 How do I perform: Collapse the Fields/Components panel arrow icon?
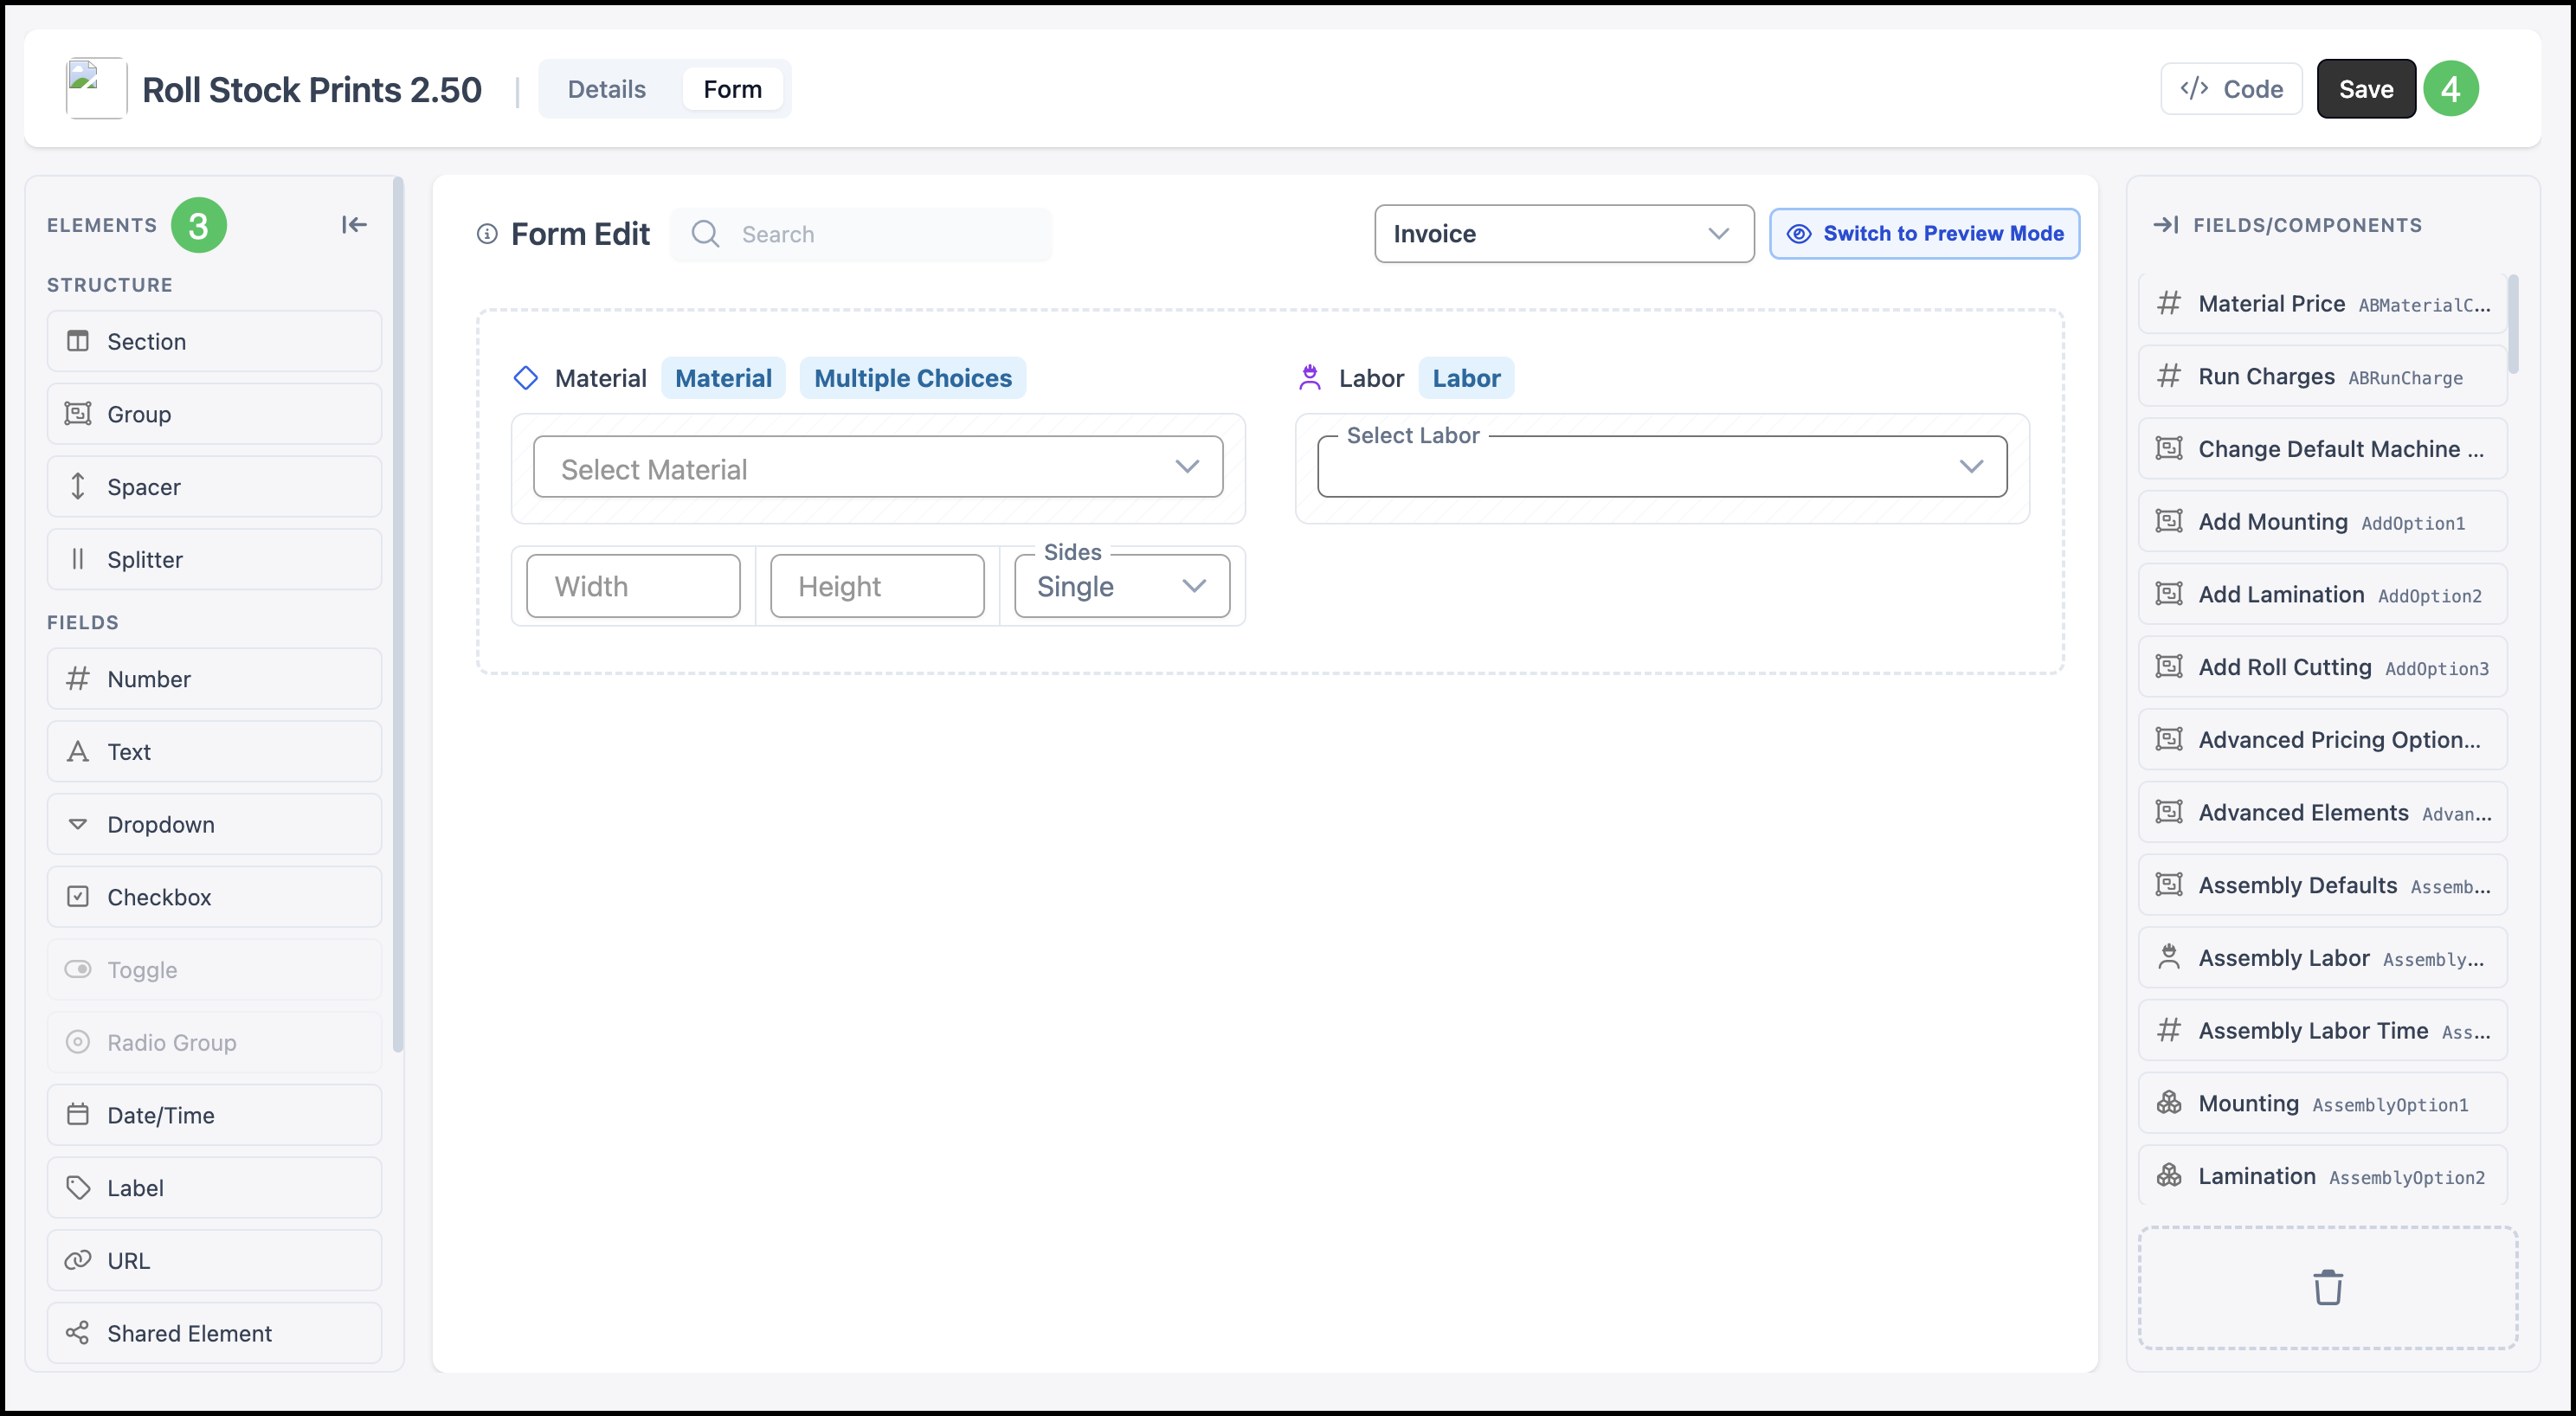coord(2165,225)
